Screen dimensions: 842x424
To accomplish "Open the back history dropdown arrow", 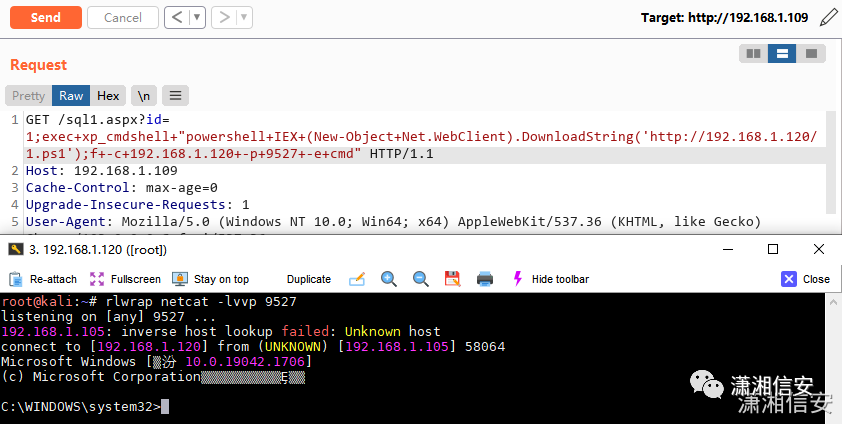I will pos(198,18).
